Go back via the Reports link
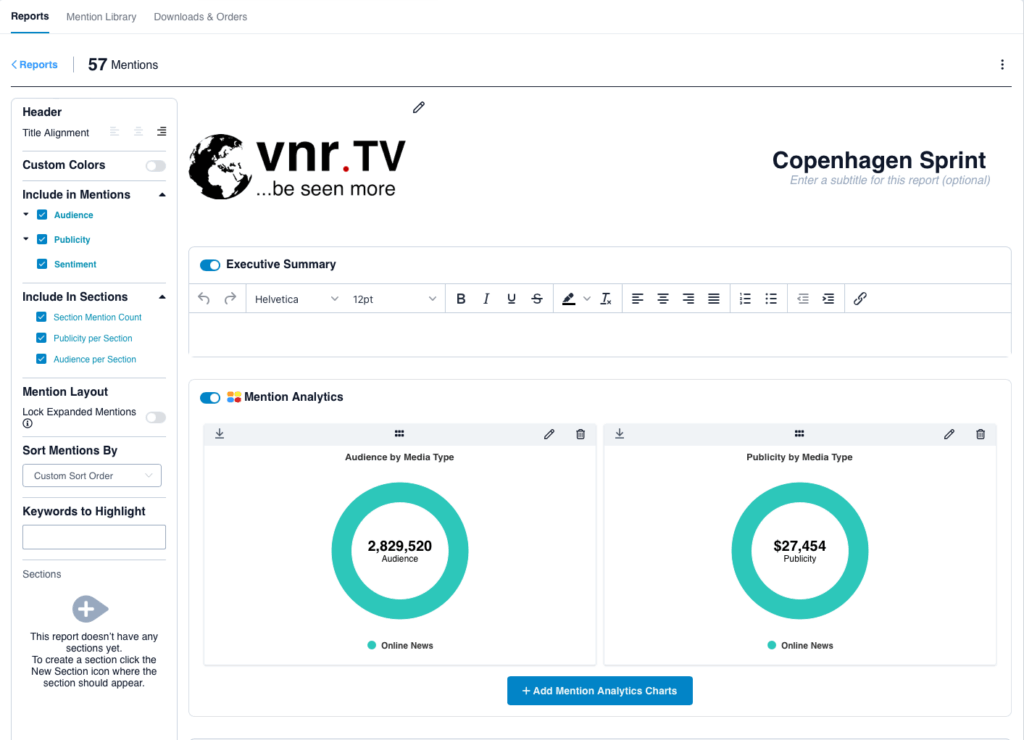The image size is (1024, 740). pos(35,65)
